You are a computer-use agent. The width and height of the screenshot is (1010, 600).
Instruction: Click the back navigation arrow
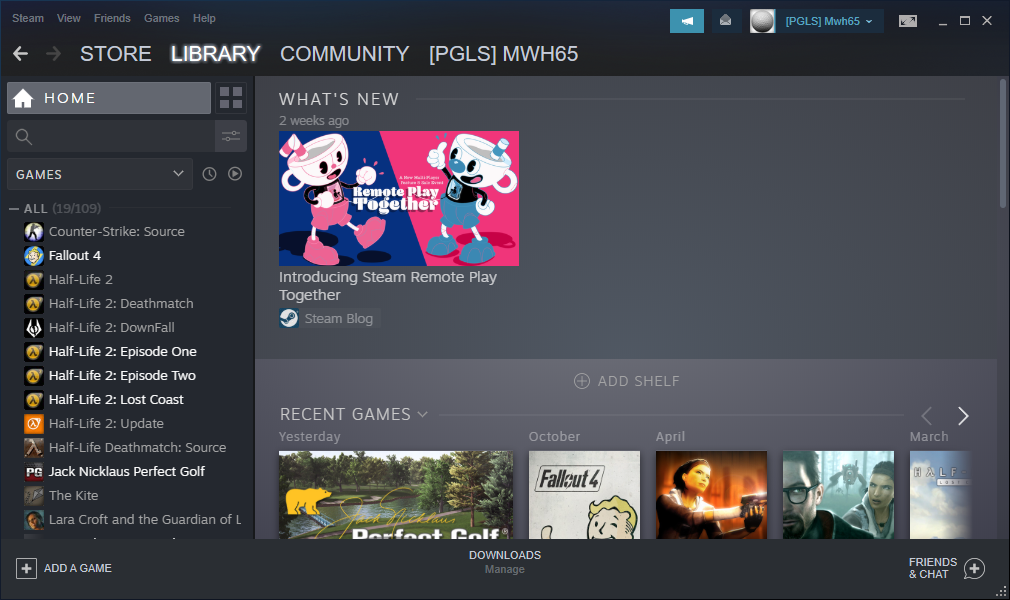pyautogui.click(x=20, y=54)
